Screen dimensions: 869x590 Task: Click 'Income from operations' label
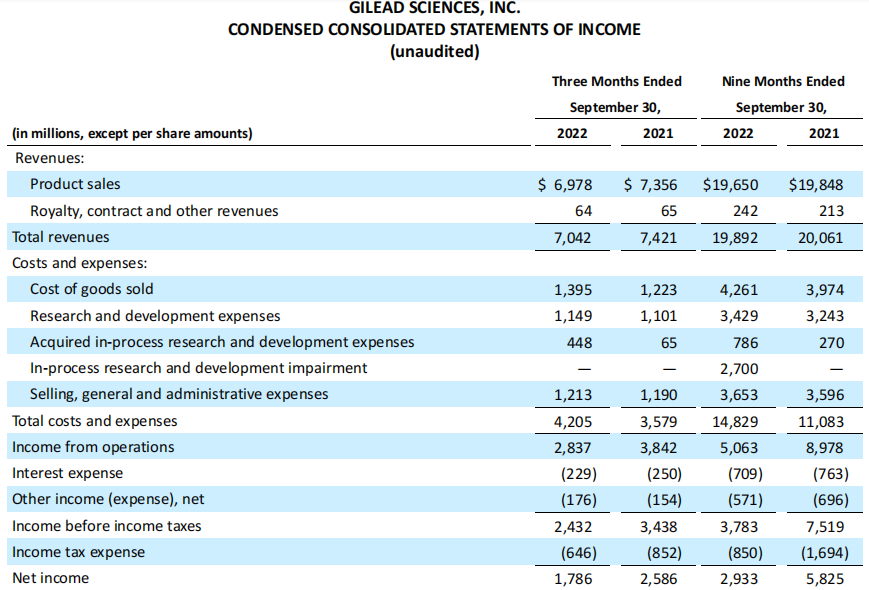pos(93,447)
